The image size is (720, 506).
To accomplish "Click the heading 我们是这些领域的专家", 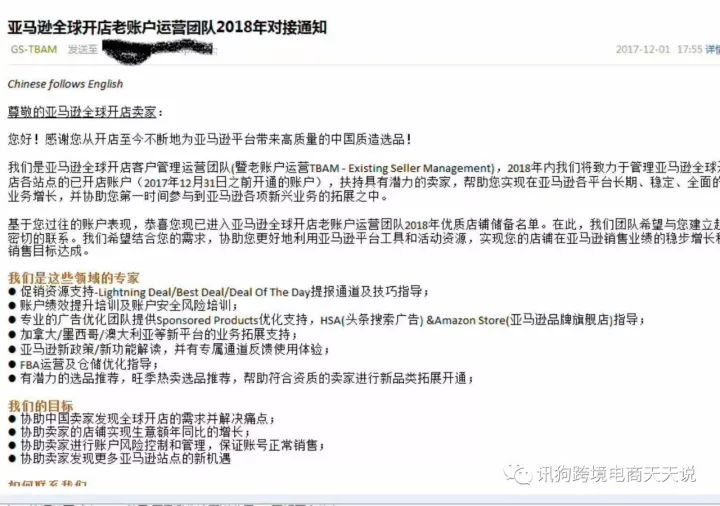I will [x=73, y=277].
